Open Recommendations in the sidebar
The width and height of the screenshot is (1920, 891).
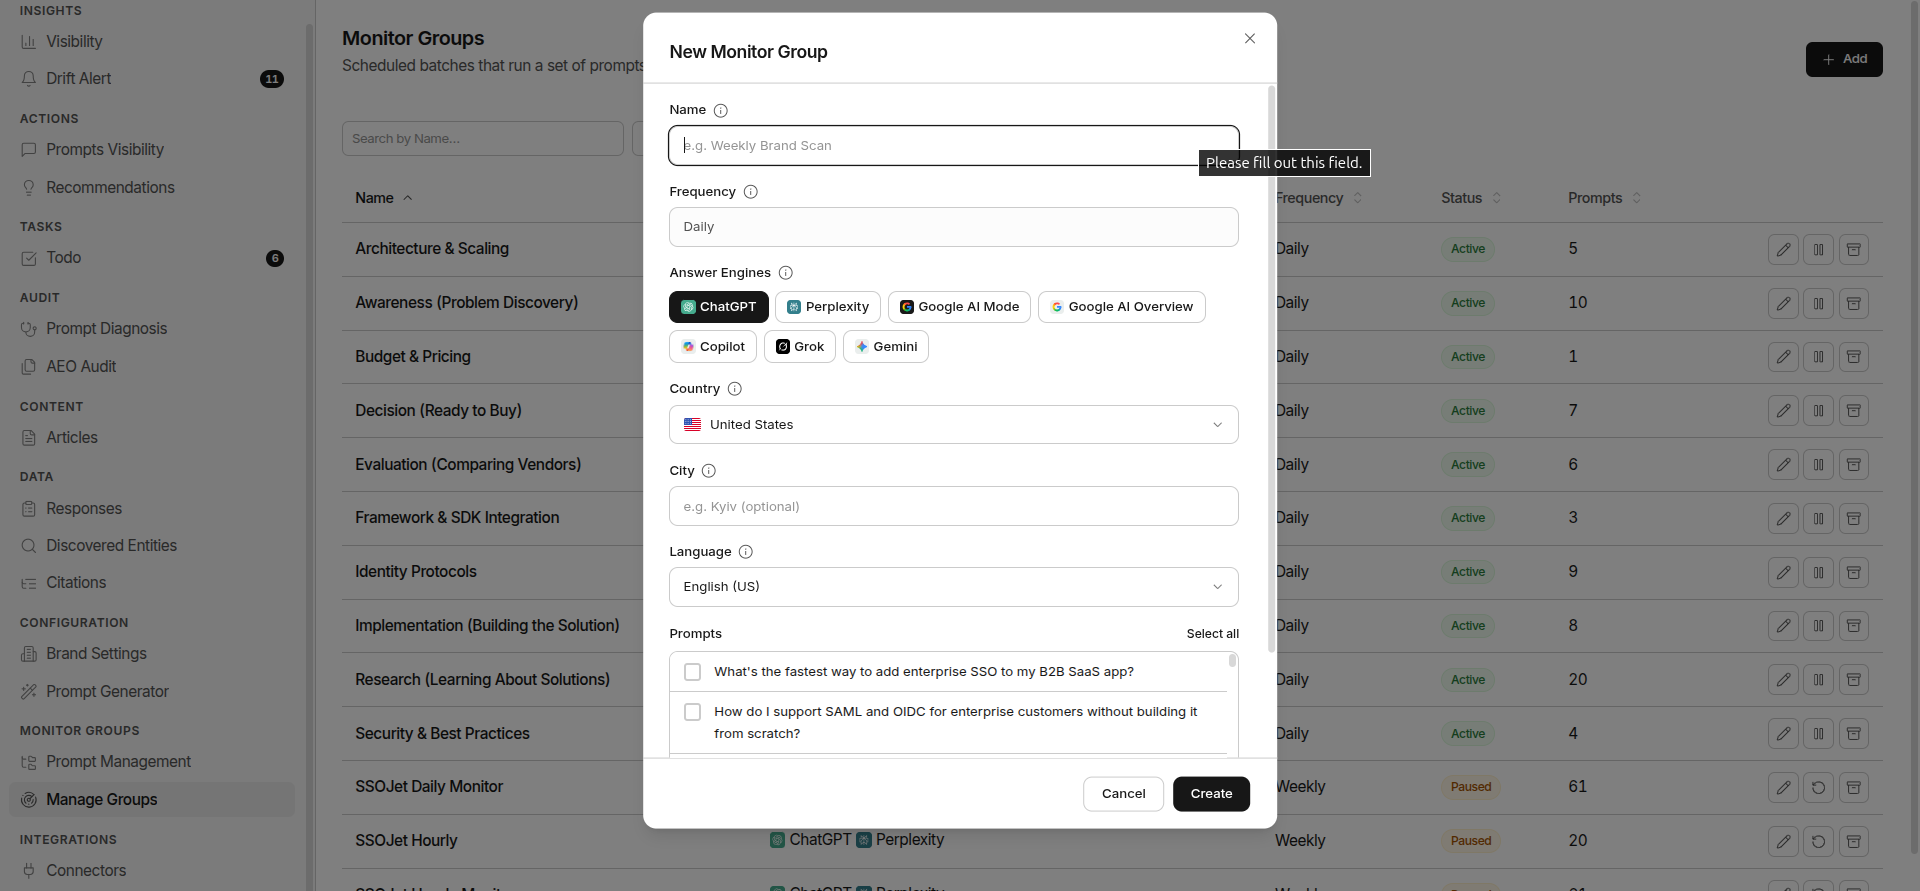[x=110, y=188]
